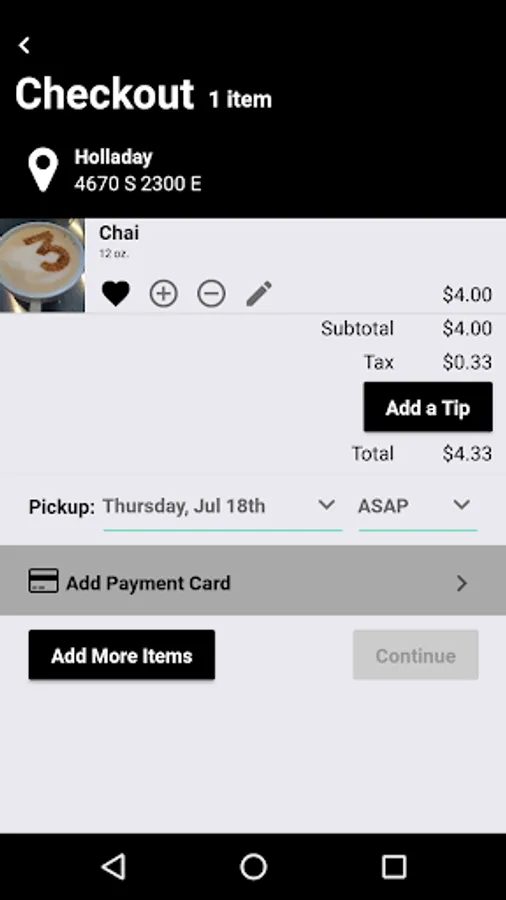Tap the credit card icon
Viewport: 506px width, 900px height.
coord(44,581)
